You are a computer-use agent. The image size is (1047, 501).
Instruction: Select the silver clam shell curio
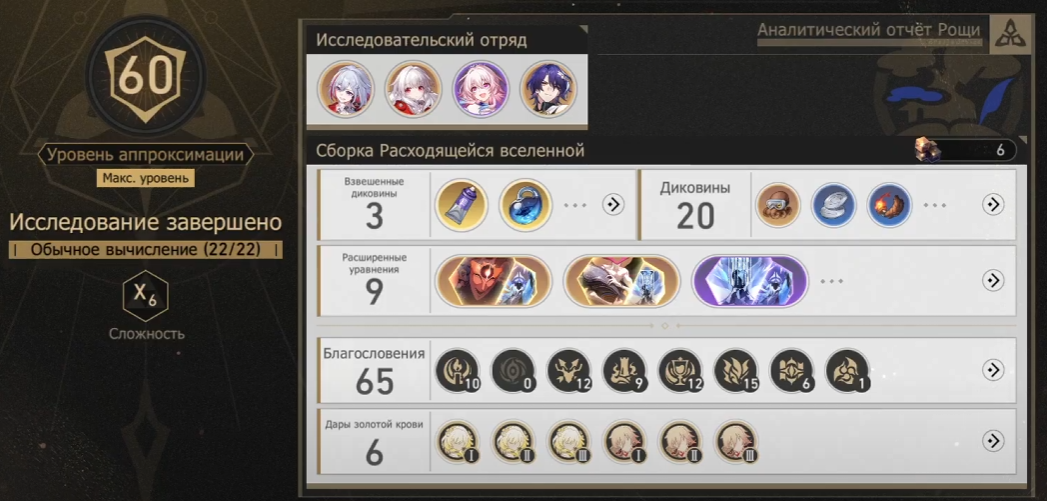pyautogui.click(x=834, y=205)
